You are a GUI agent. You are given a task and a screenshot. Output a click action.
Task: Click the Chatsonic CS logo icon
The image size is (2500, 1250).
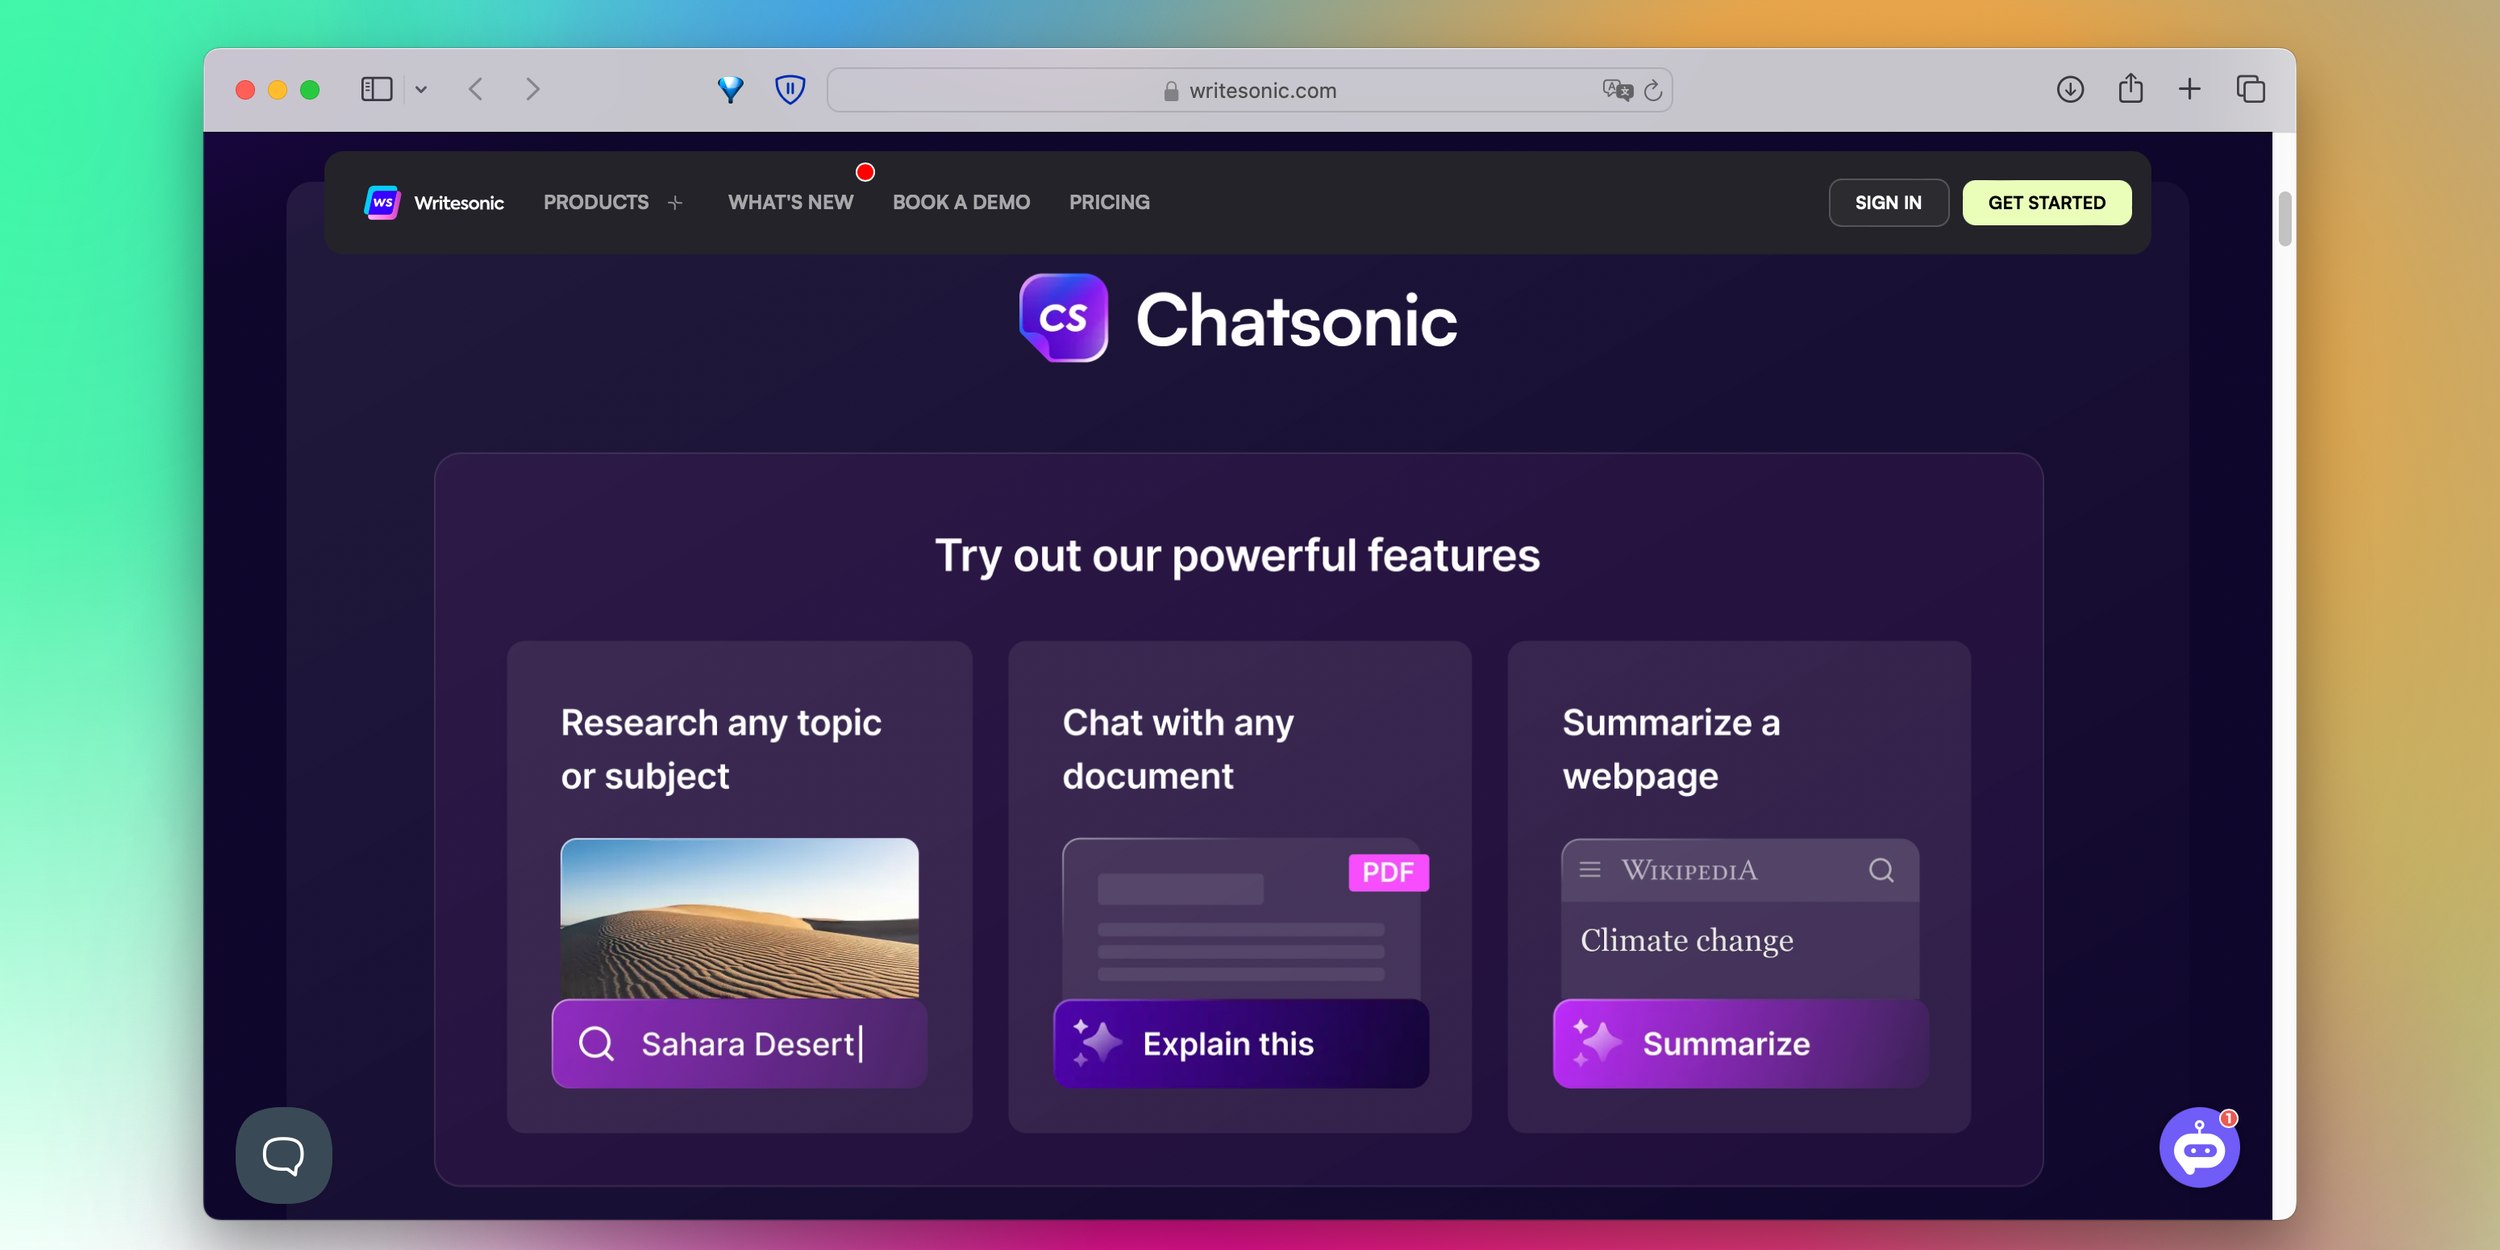click(x=1063, y=318)
